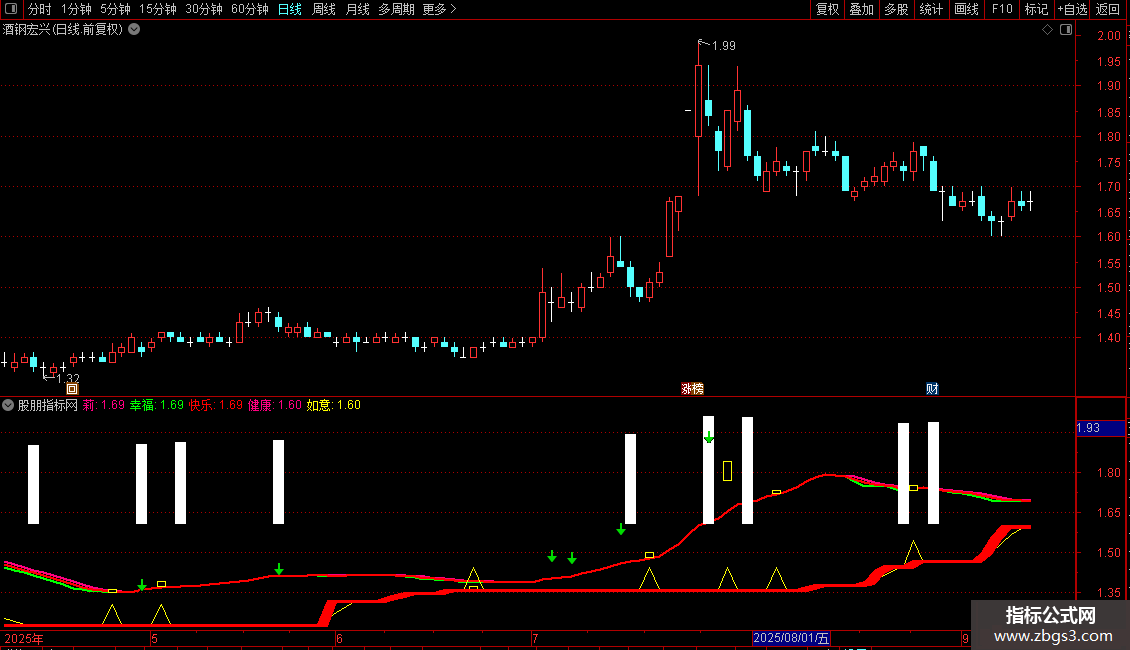Image resolution: width=1130 pixels, height=650 pixels.
Task: Open the 复权 adjustment menu
Action: [827, 9]
